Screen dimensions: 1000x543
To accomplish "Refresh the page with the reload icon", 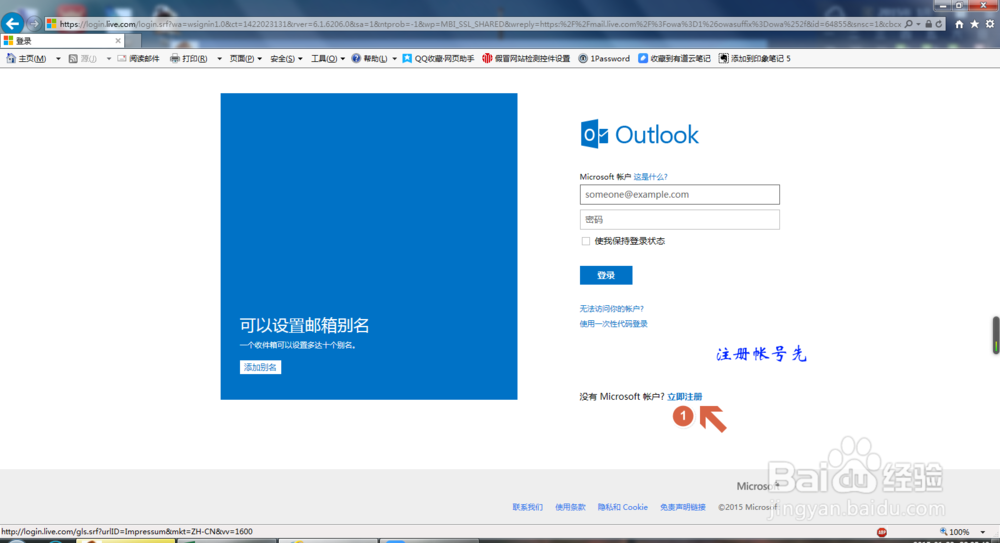I will (x=939, y=24).
